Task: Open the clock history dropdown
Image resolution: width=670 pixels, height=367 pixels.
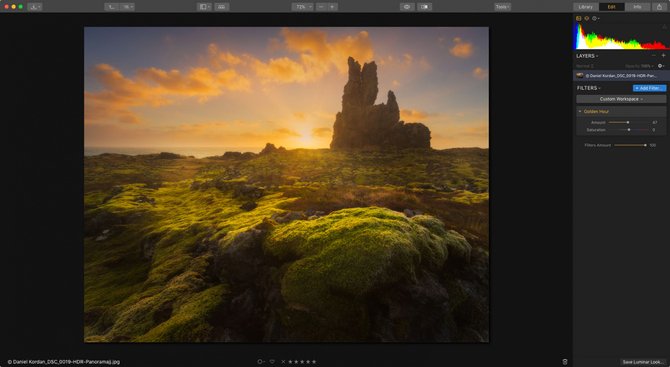Action: [596, 18]
